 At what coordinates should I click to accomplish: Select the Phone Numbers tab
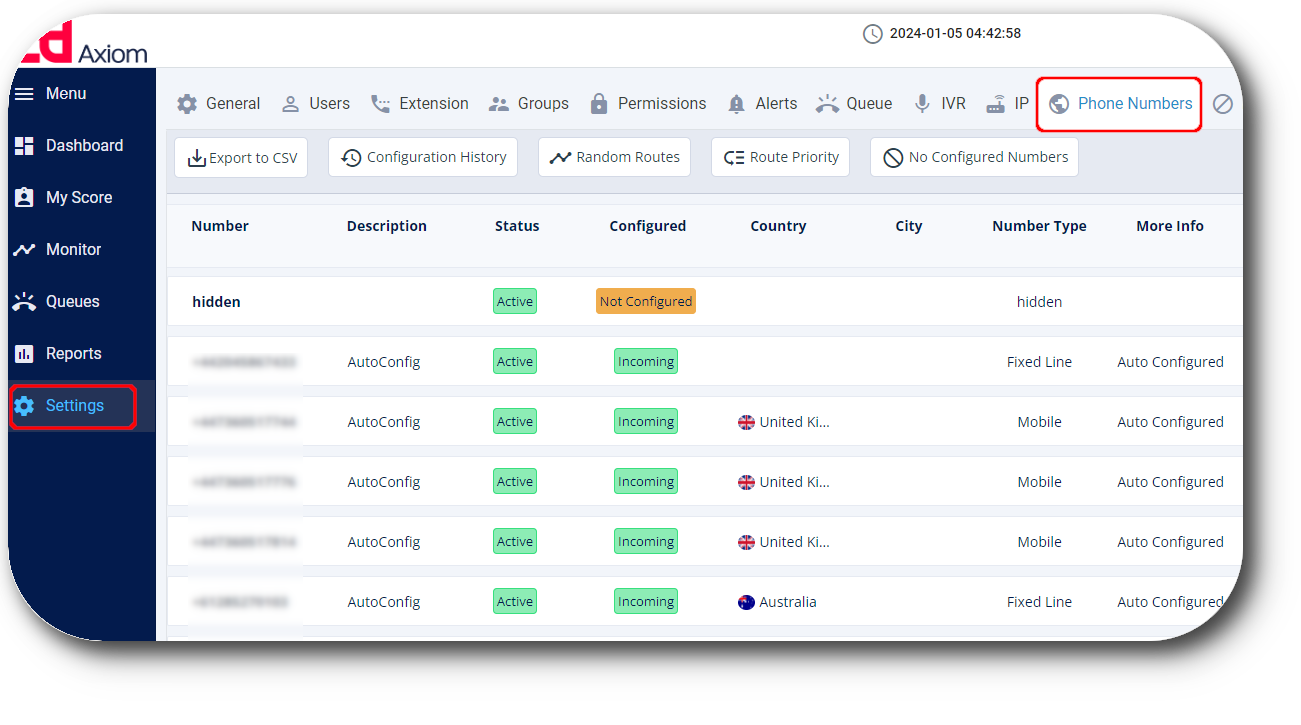coord(1120,104)
